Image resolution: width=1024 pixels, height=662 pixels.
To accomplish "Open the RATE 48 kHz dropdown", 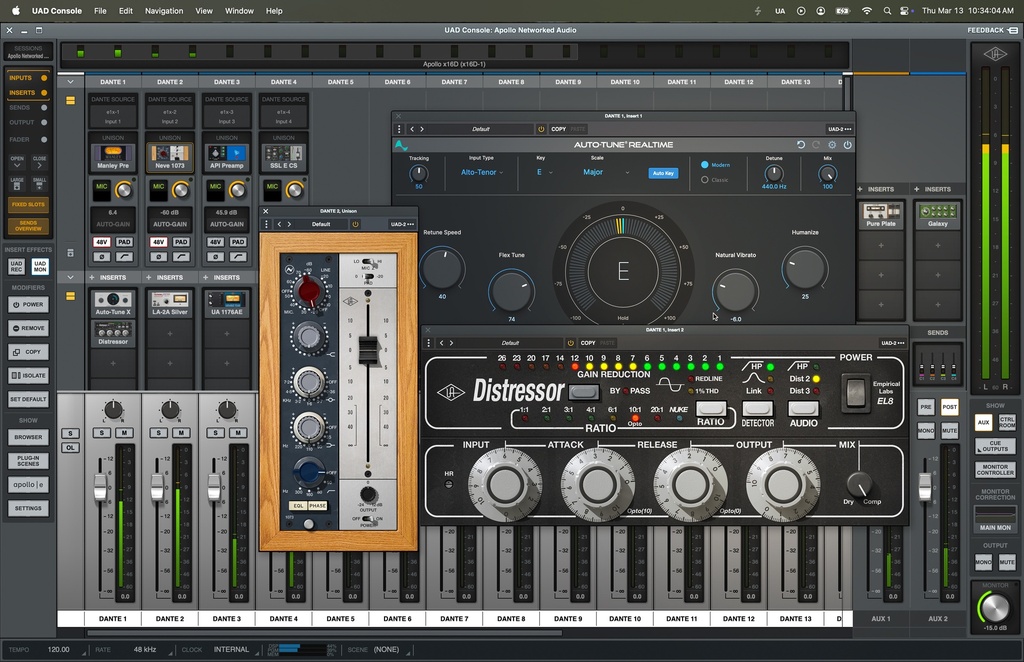I will point(146,650).
